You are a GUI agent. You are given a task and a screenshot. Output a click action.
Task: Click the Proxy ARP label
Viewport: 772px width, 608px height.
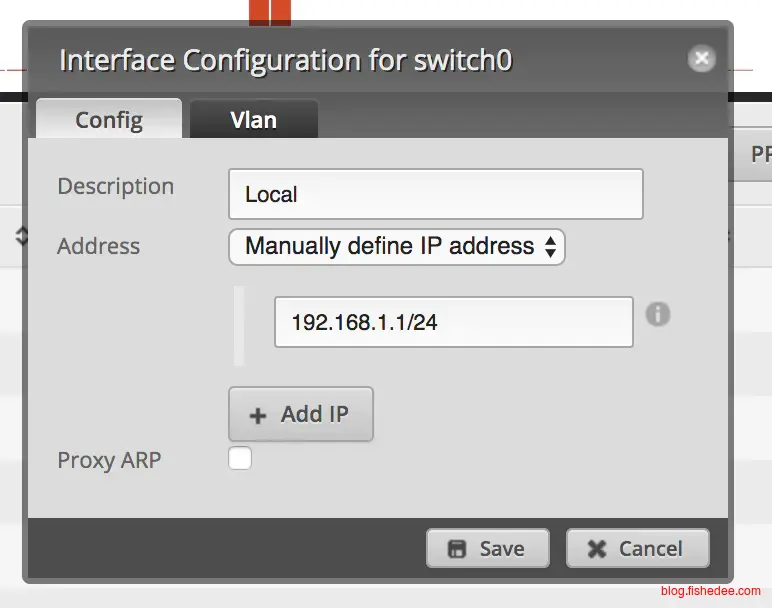pos(109,461)
